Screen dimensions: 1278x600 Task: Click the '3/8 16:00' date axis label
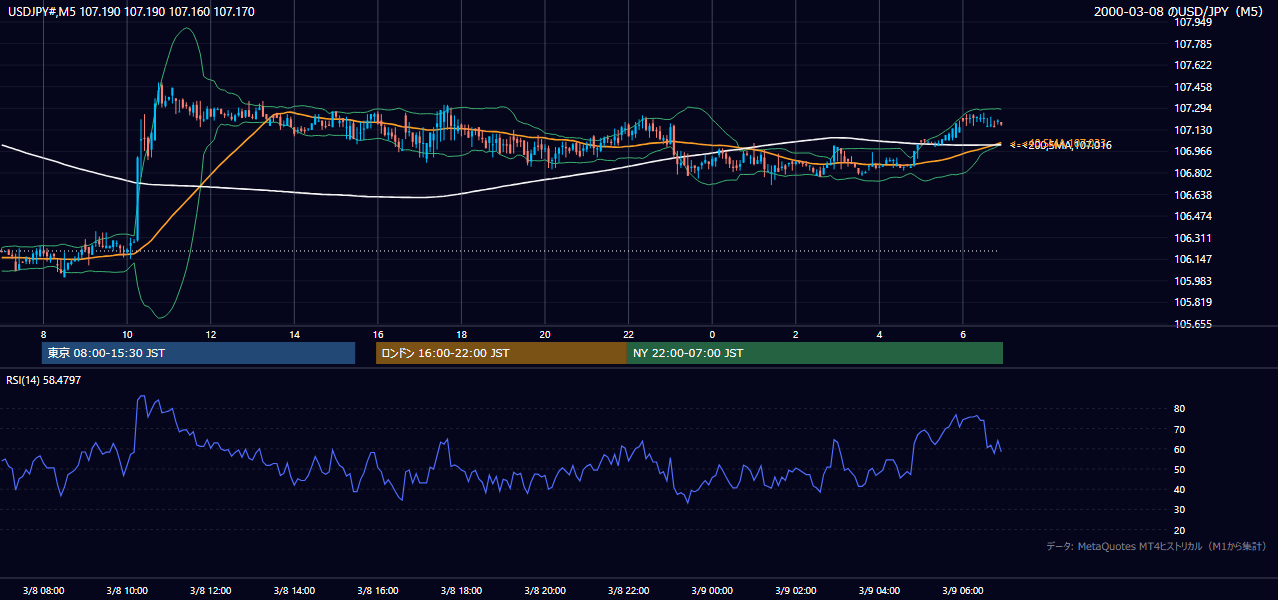[x=378, y=590]
